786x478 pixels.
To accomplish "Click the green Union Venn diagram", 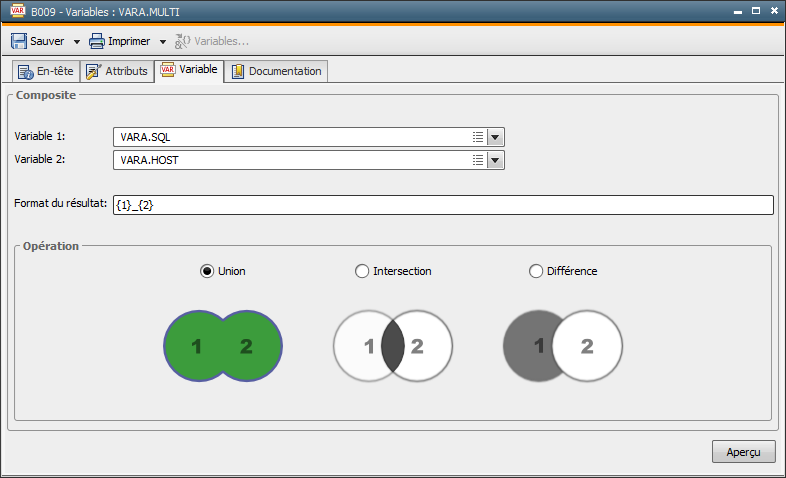I will pyautogui.click(x=223, y=346).
